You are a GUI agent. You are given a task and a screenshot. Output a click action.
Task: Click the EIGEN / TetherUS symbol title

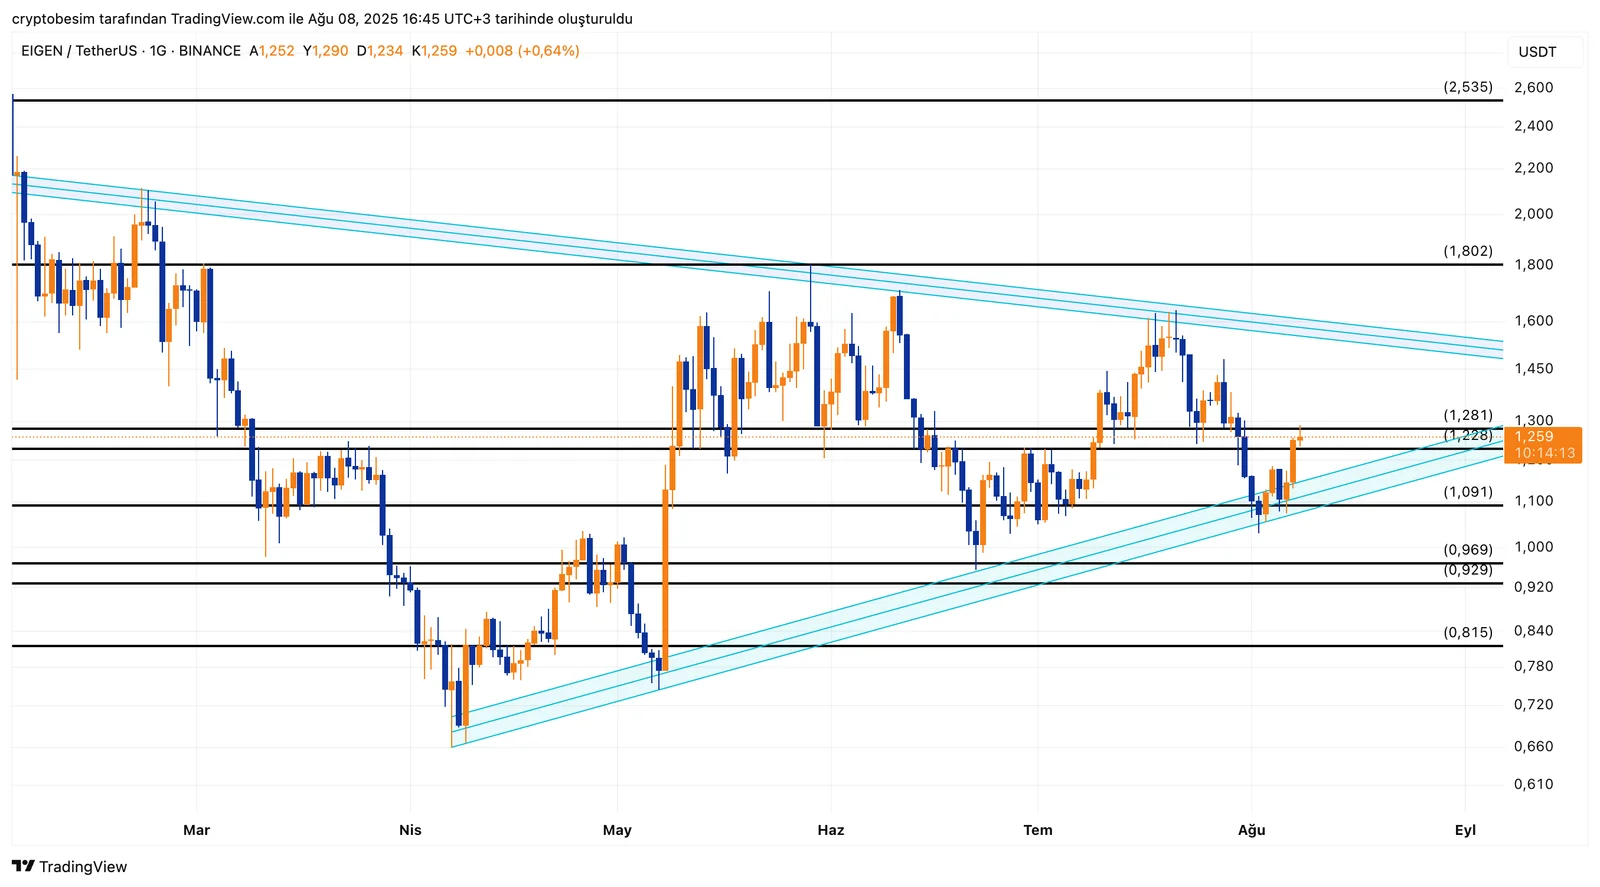(79, 51)
